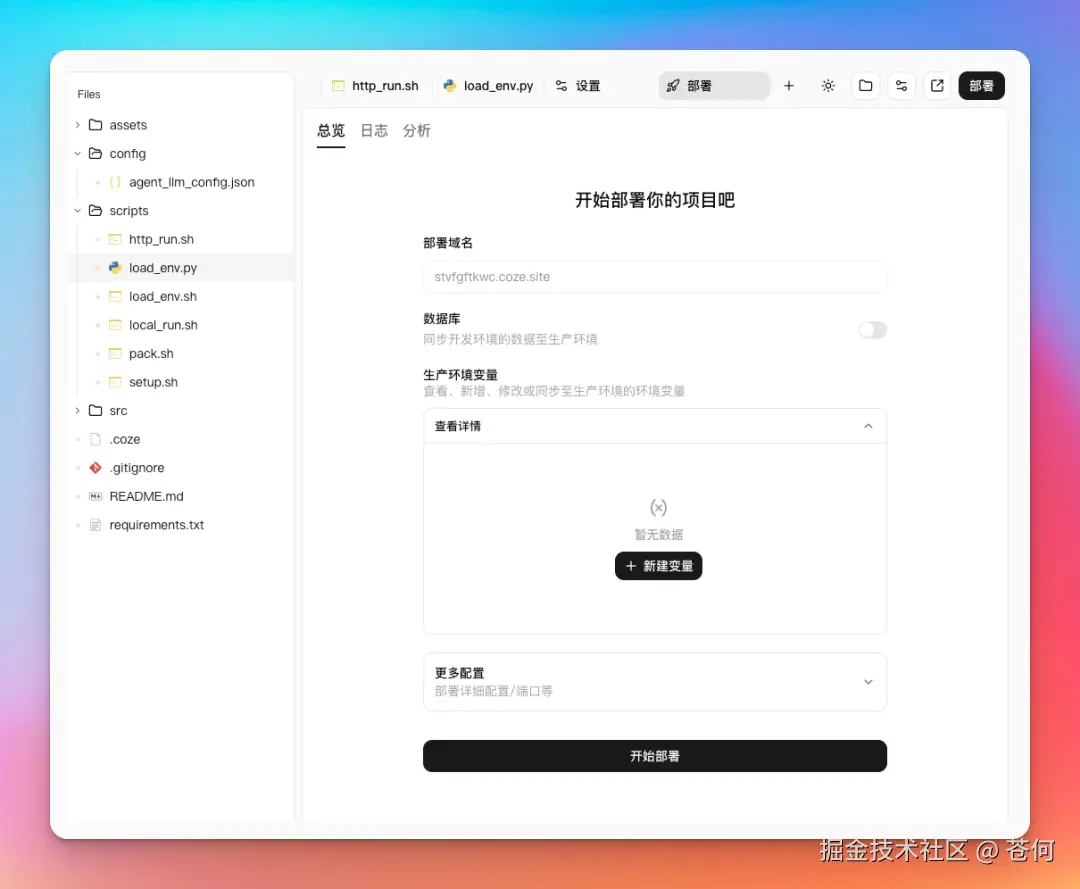The image size is (1080, 889).
Task: Select the rocket icon on the 部署 tab
Action: [674, 86]
